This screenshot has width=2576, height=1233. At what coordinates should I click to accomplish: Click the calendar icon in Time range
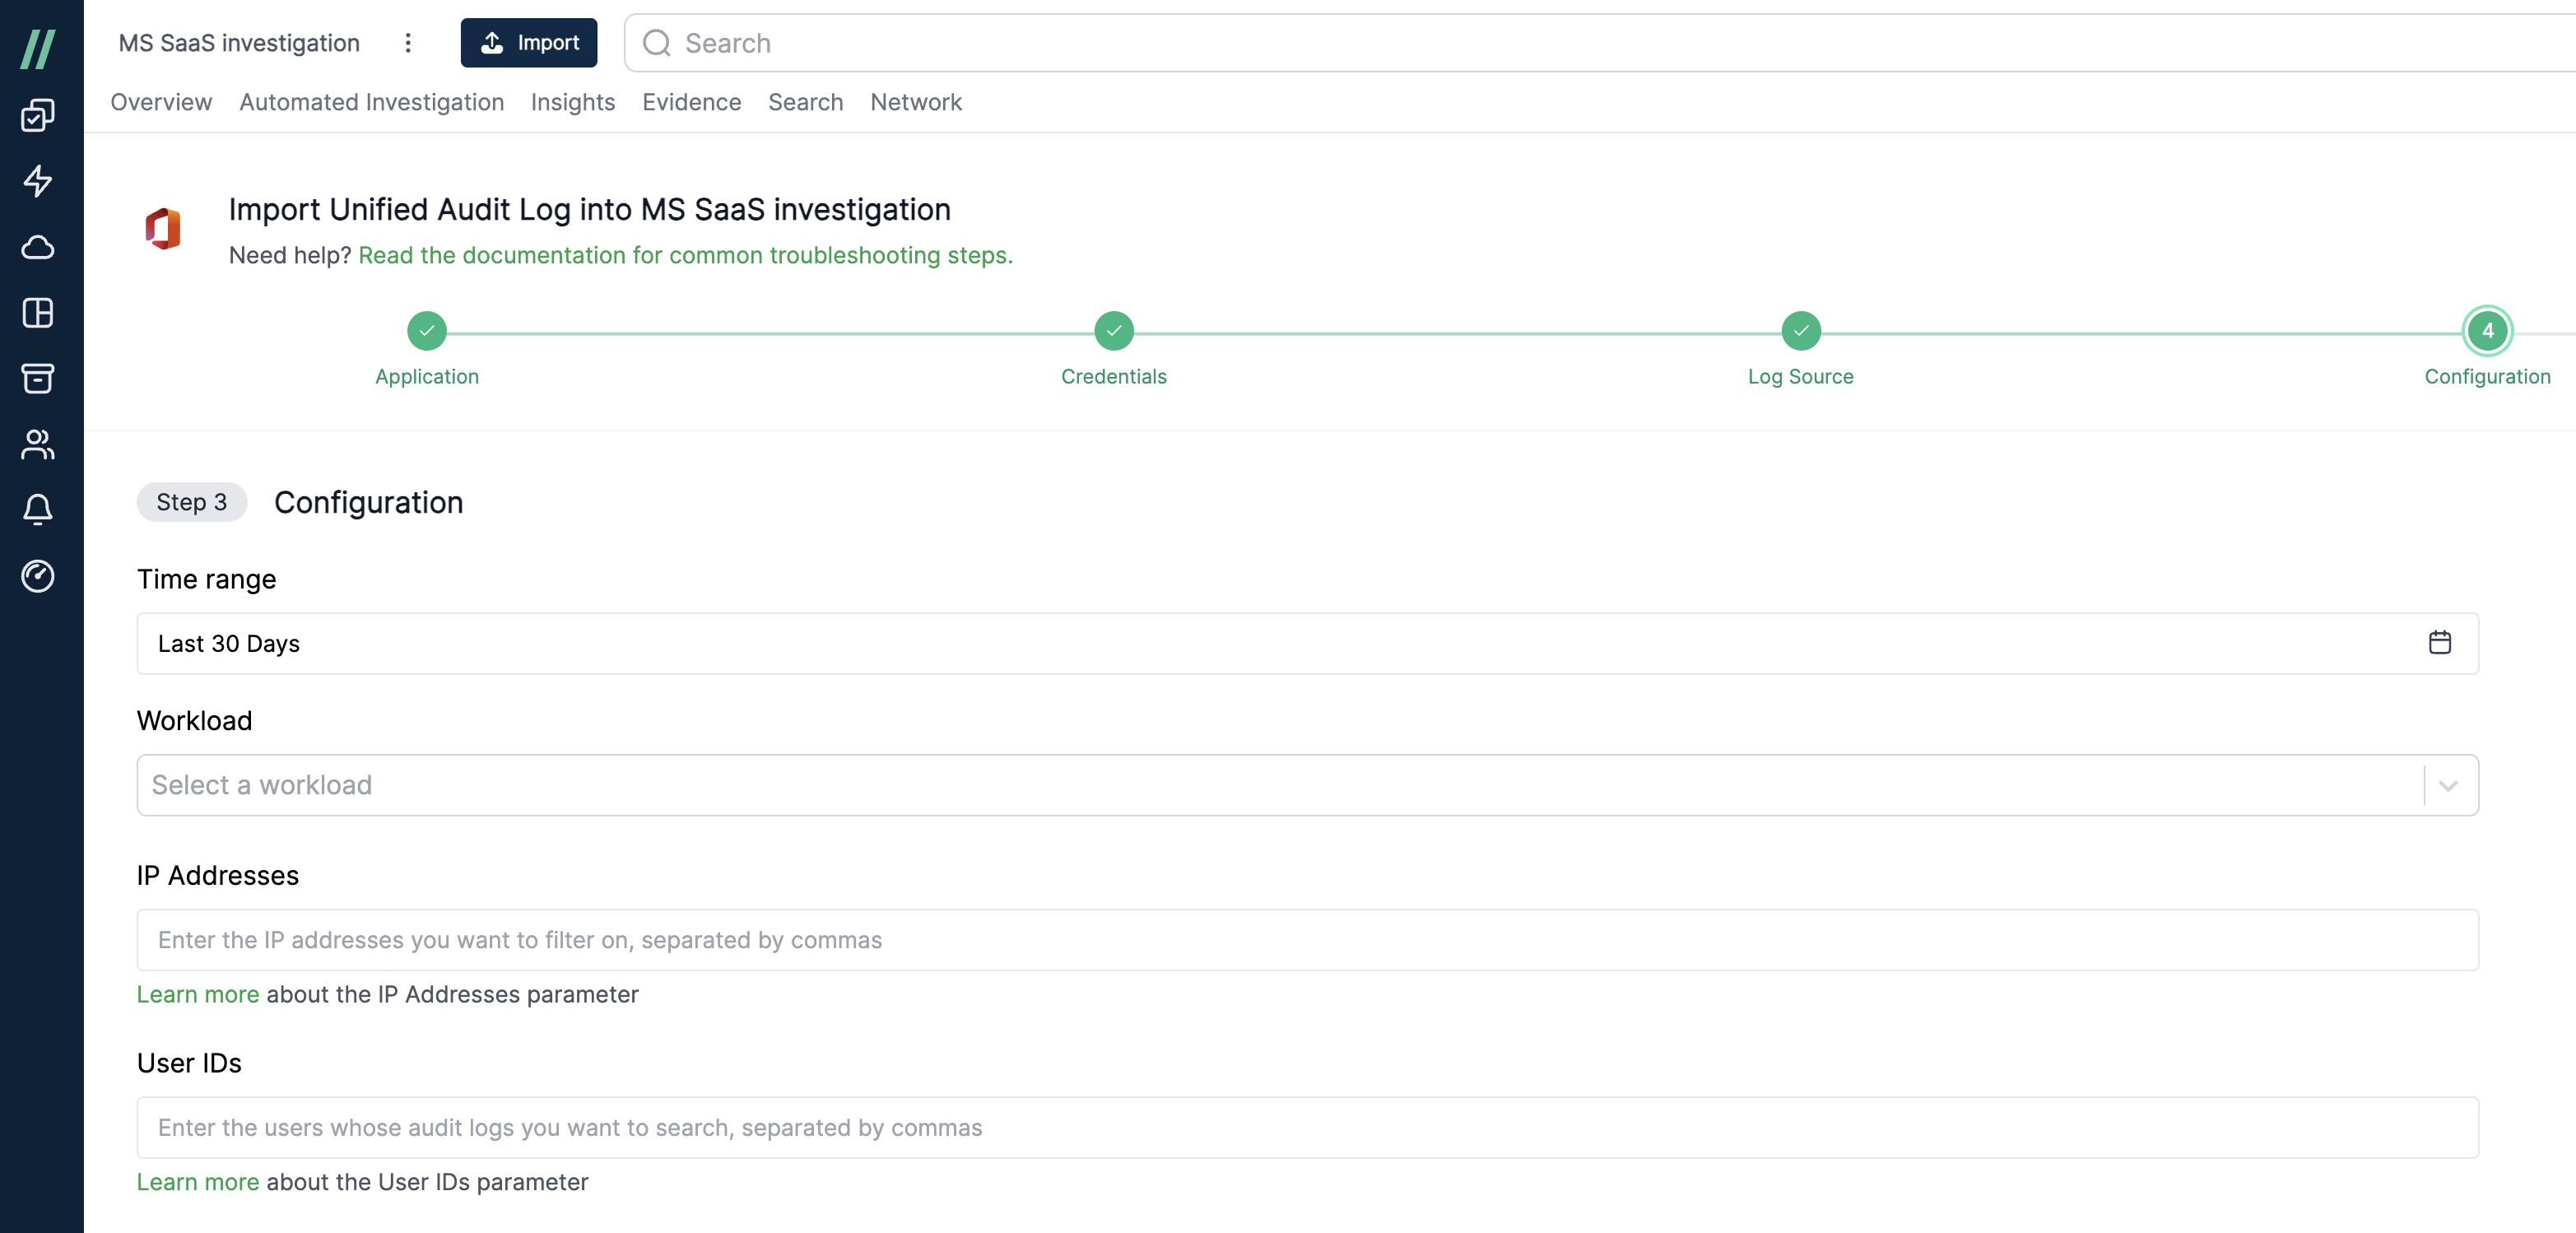click(x=2440, y=642)
